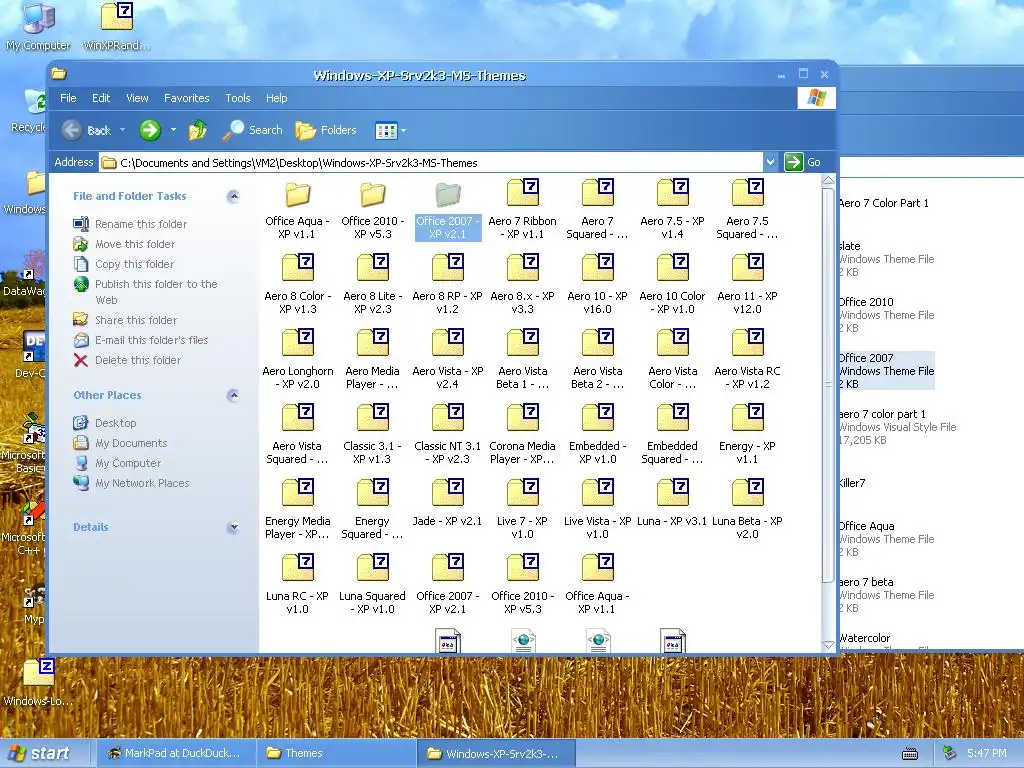Select the Aero 8 RP - XP v1.2 archive

447,284
